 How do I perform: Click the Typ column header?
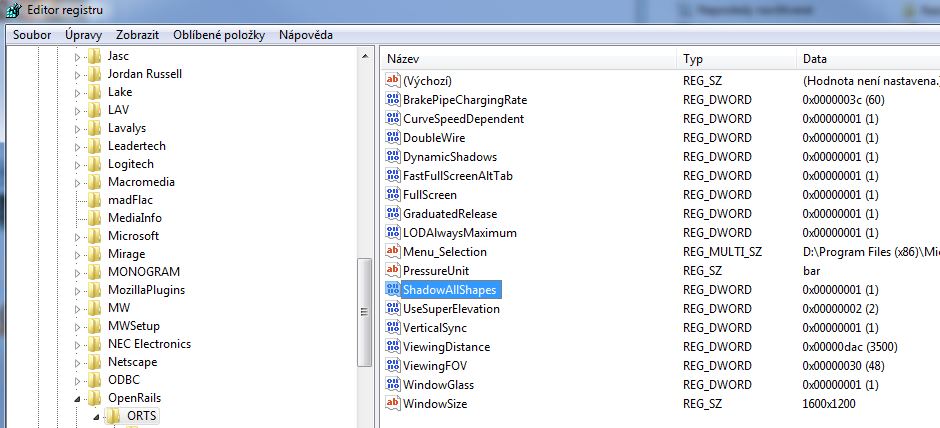(735, 59)
